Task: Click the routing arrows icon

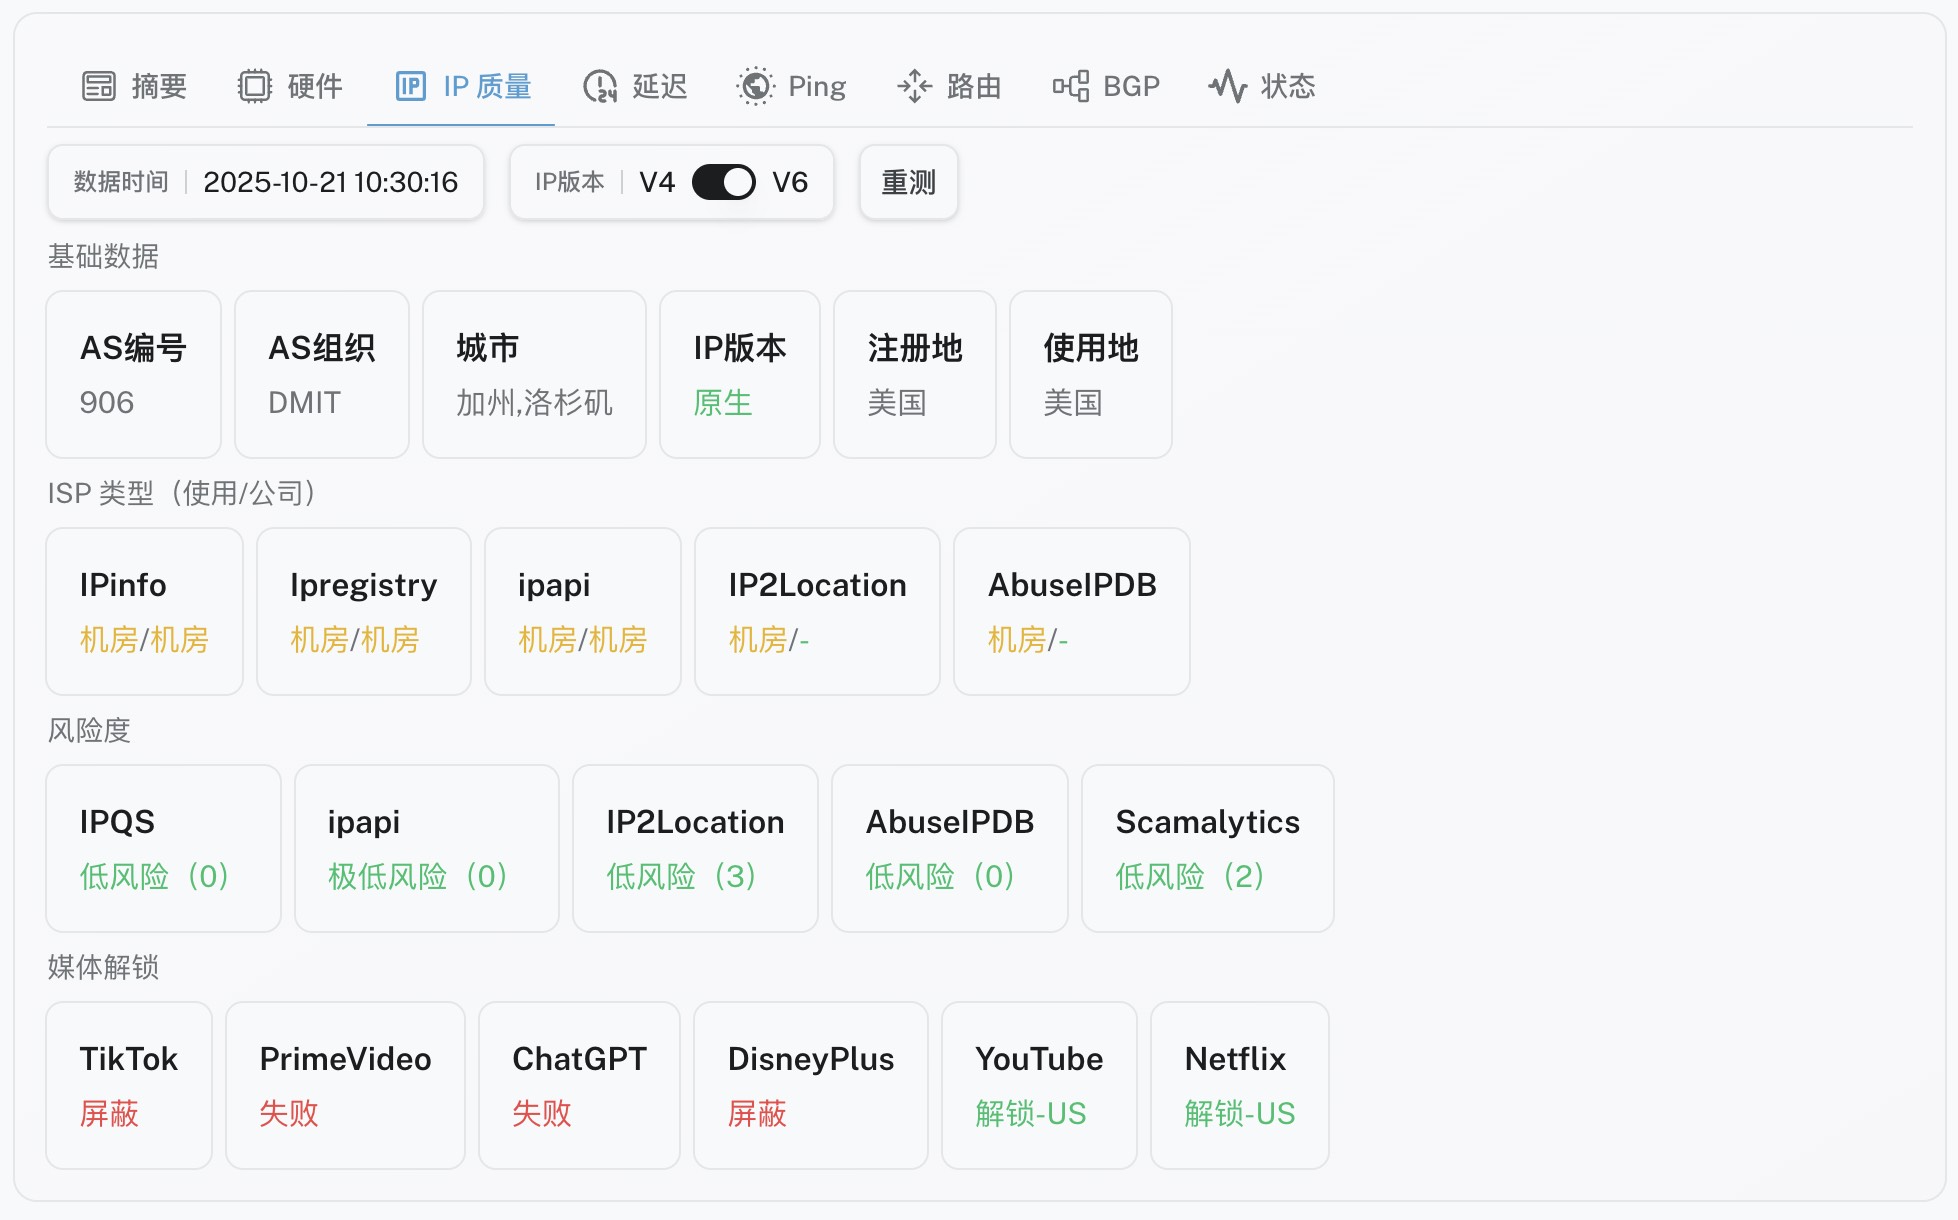Action: [x=914, y=86]
